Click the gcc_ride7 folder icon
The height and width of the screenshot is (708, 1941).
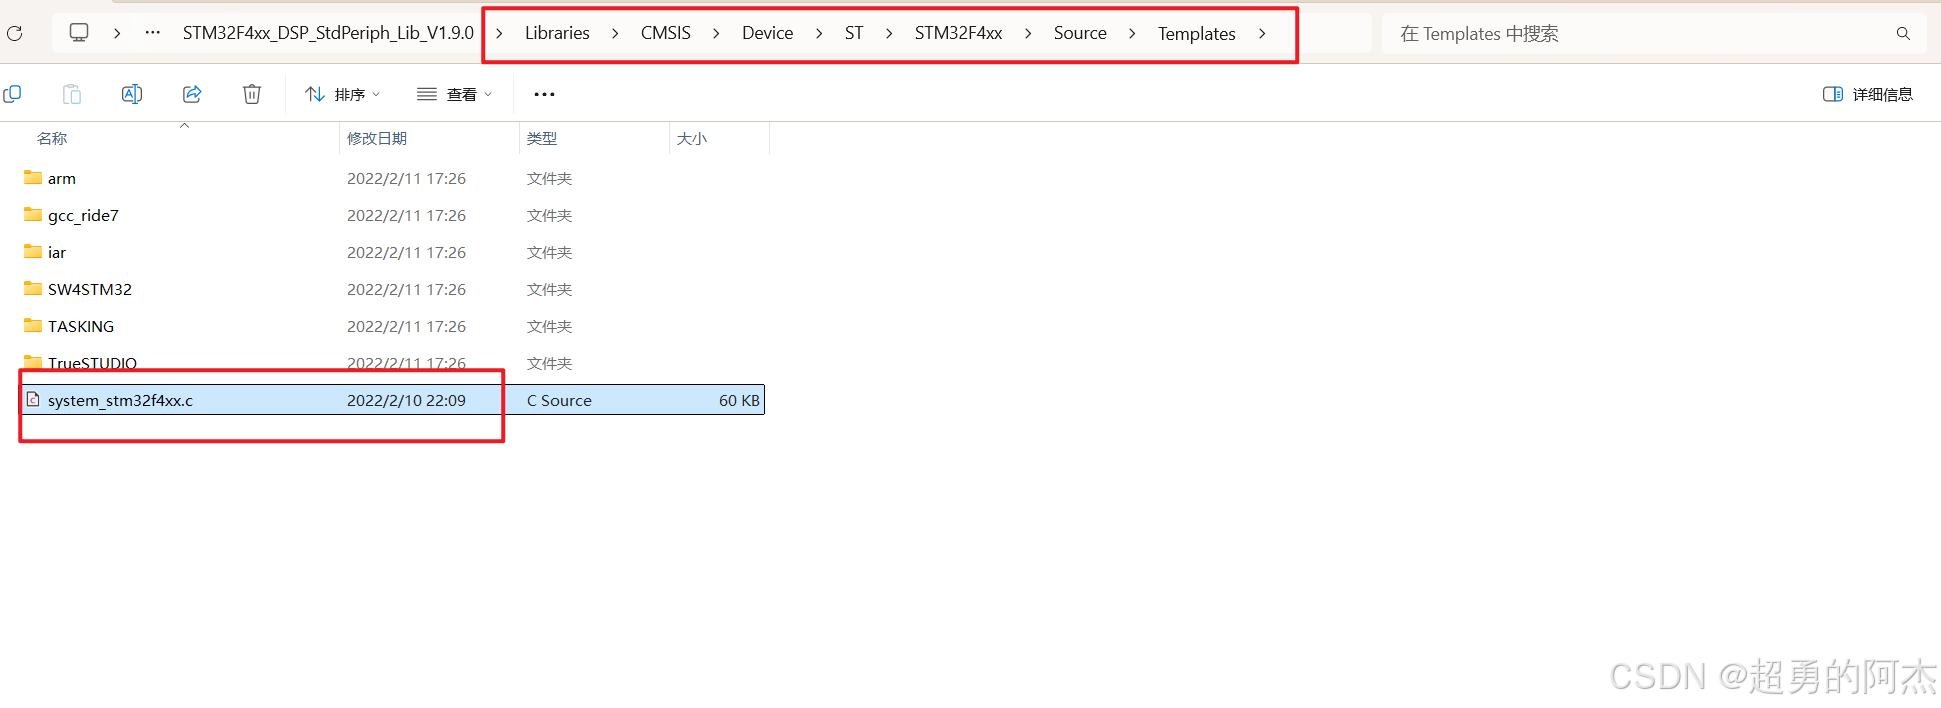click(33, 214)
